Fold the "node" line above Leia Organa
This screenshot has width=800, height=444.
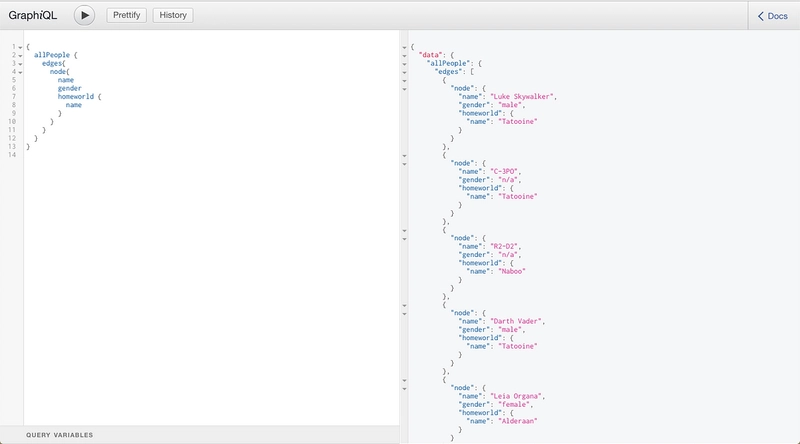point(405,389)
